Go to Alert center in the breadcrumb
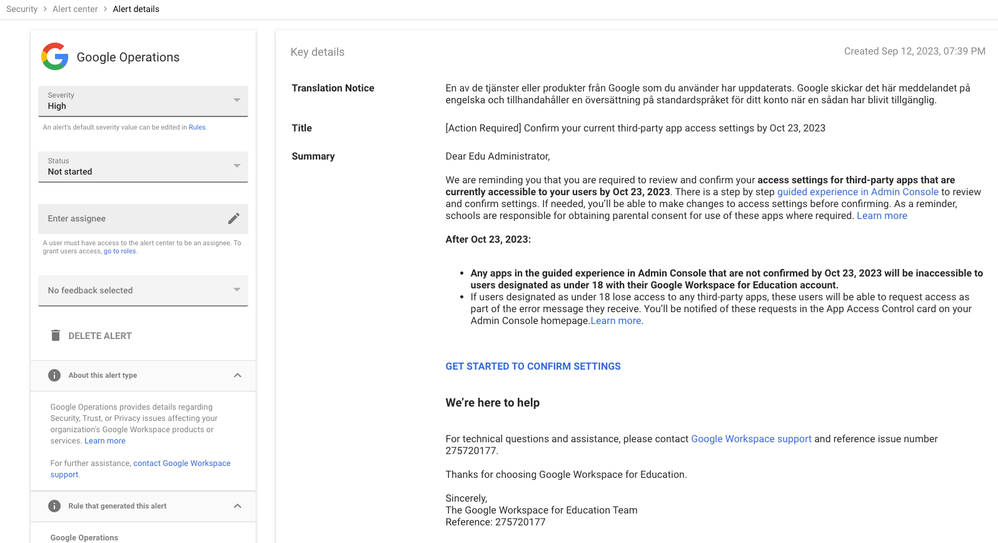The width and height of the screenshot is (998, 543). tap(75, 9)
